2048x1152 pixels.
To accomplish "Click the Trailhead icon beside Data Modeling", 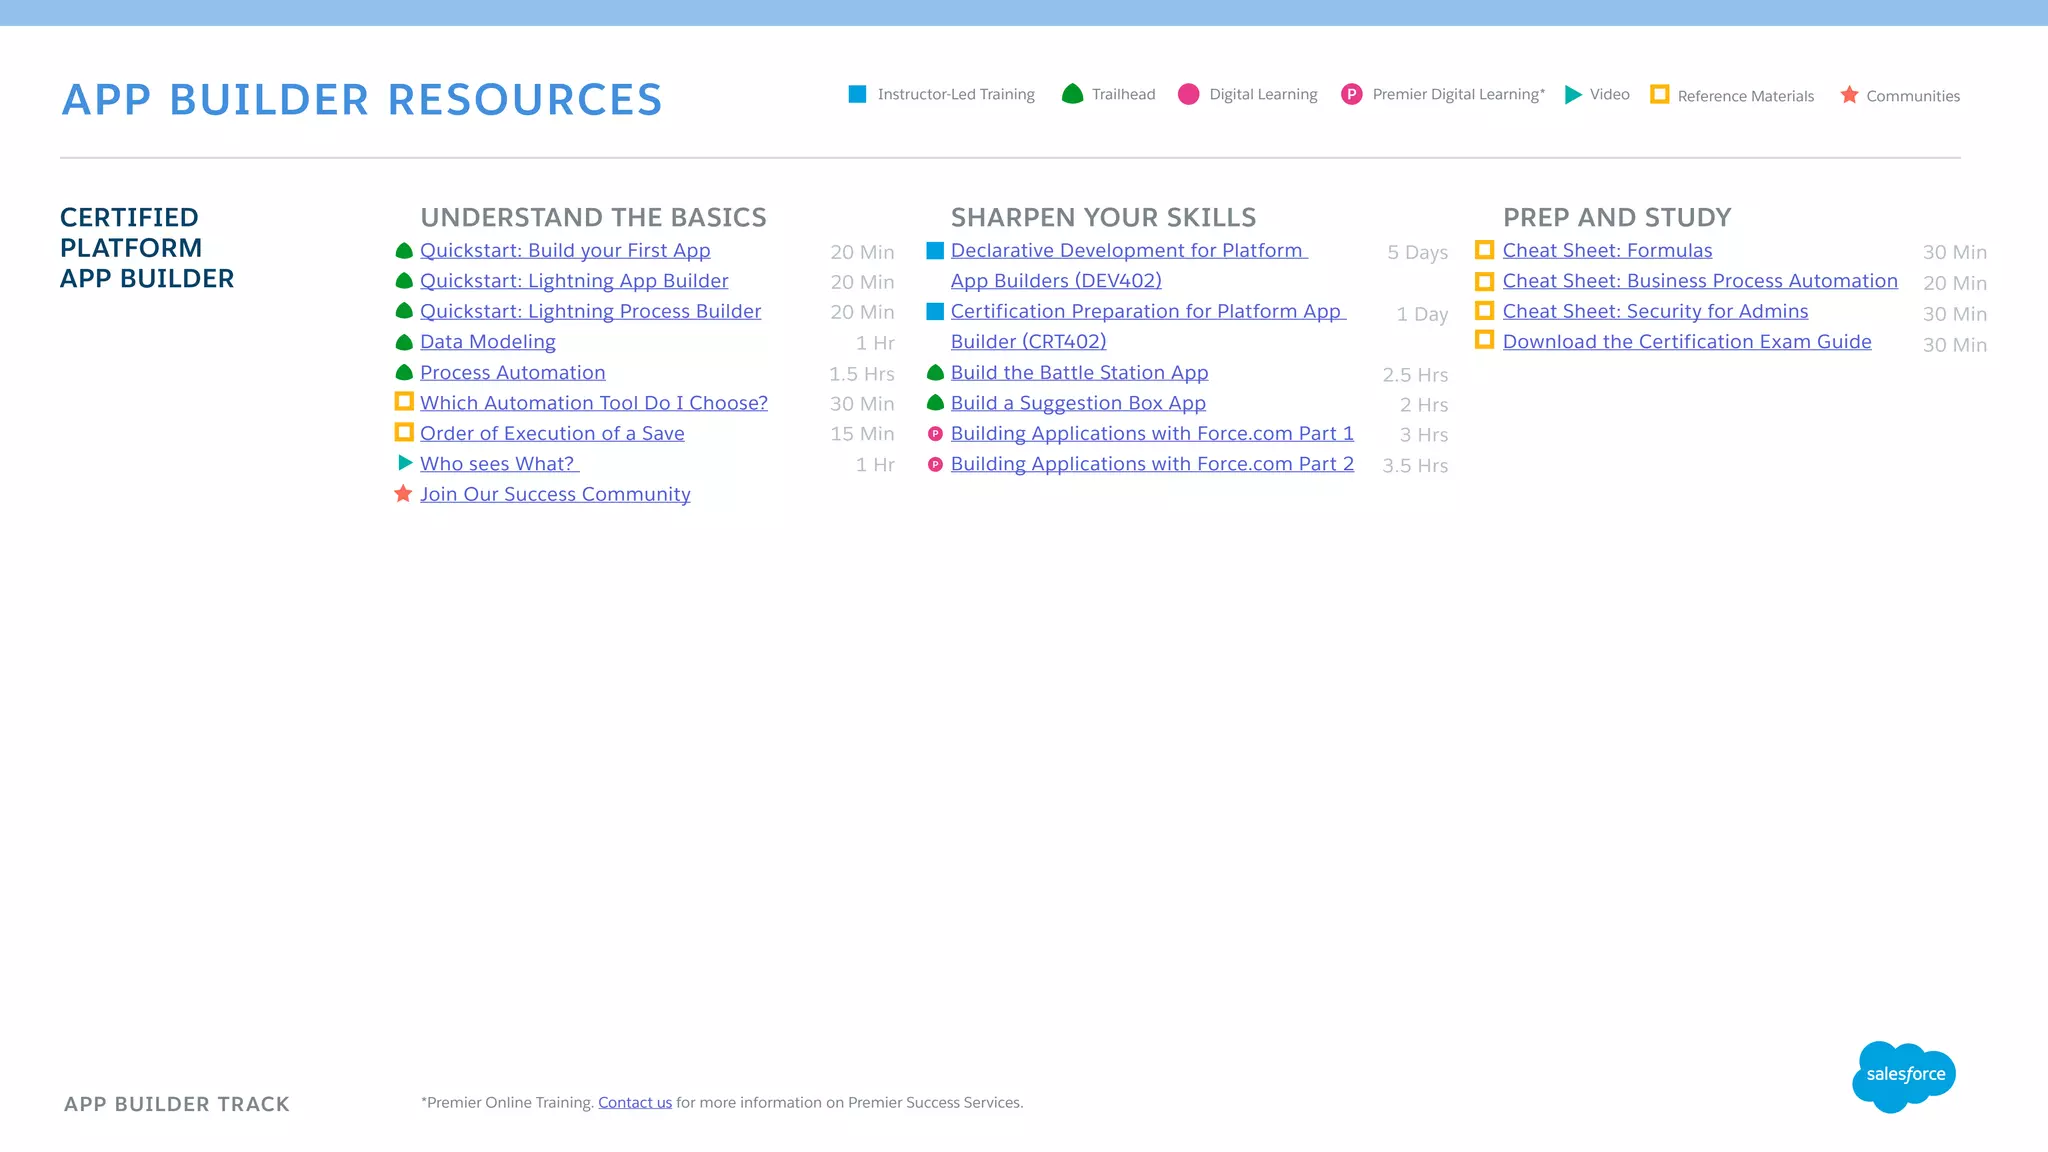I will click(x=404, y=342).
